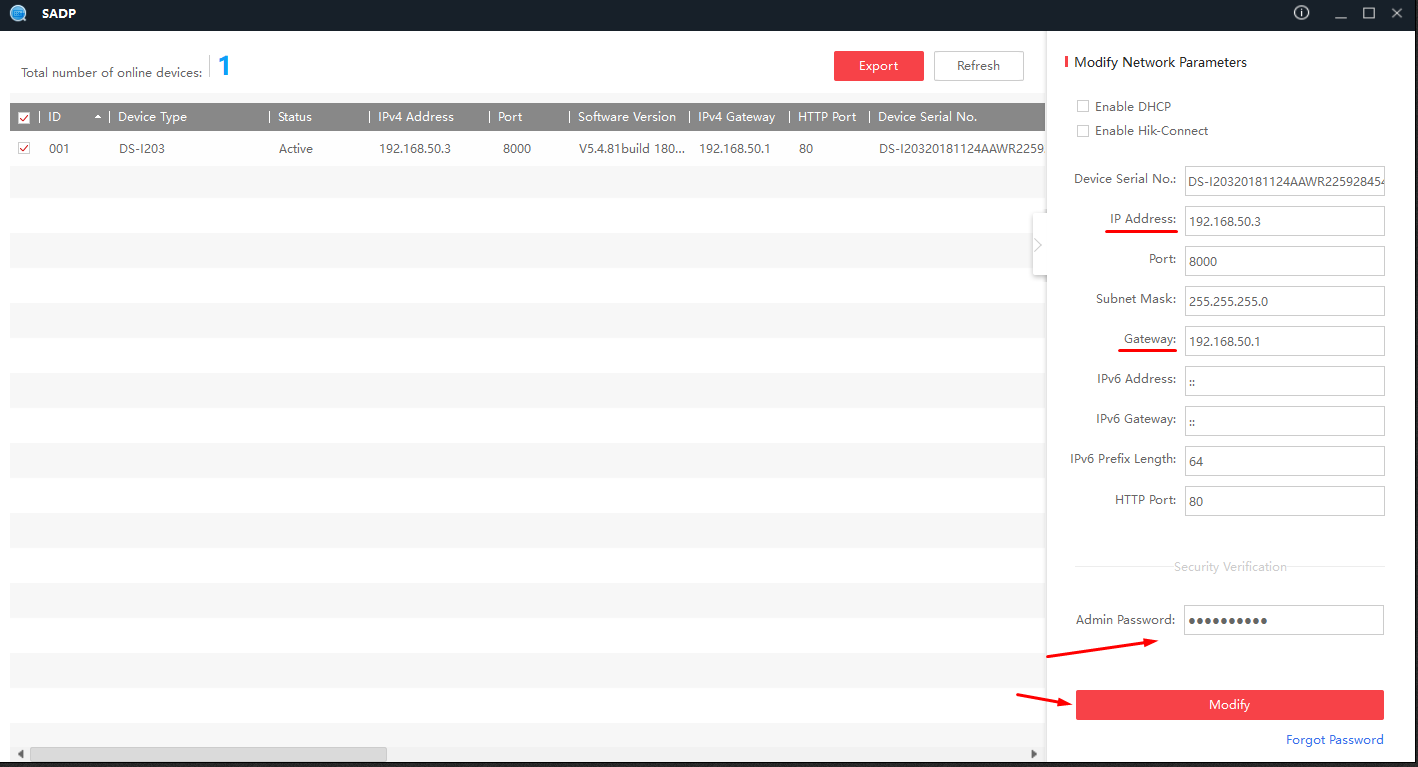Click the SADP application logo icon
This screenshot has height=767, width=1418.
tap(18, 13)
